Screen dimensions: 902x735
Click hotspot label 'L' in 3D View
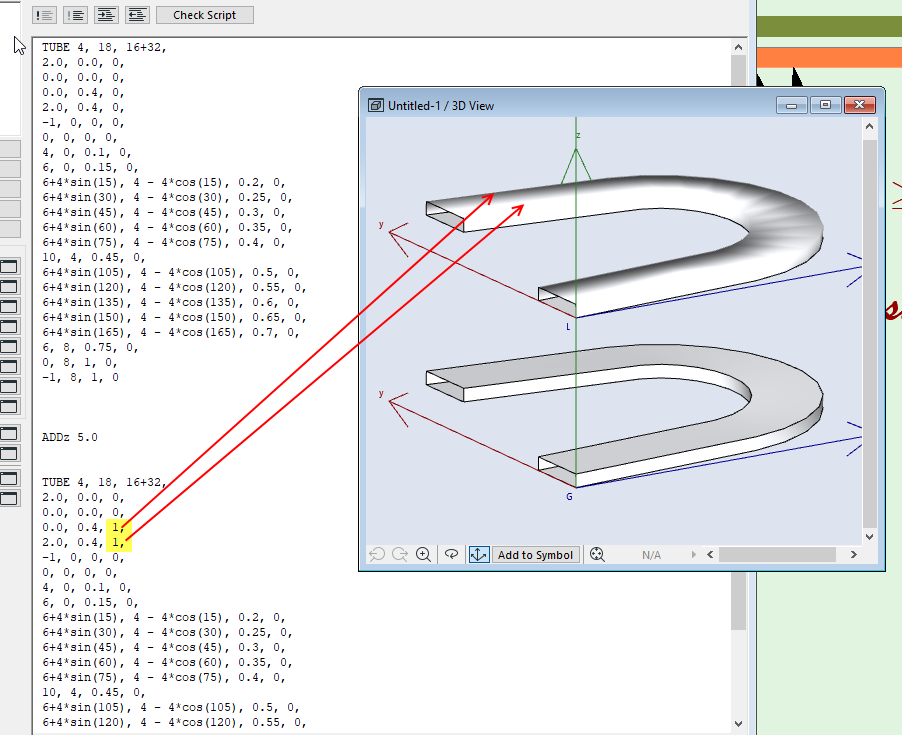[568, 327]
